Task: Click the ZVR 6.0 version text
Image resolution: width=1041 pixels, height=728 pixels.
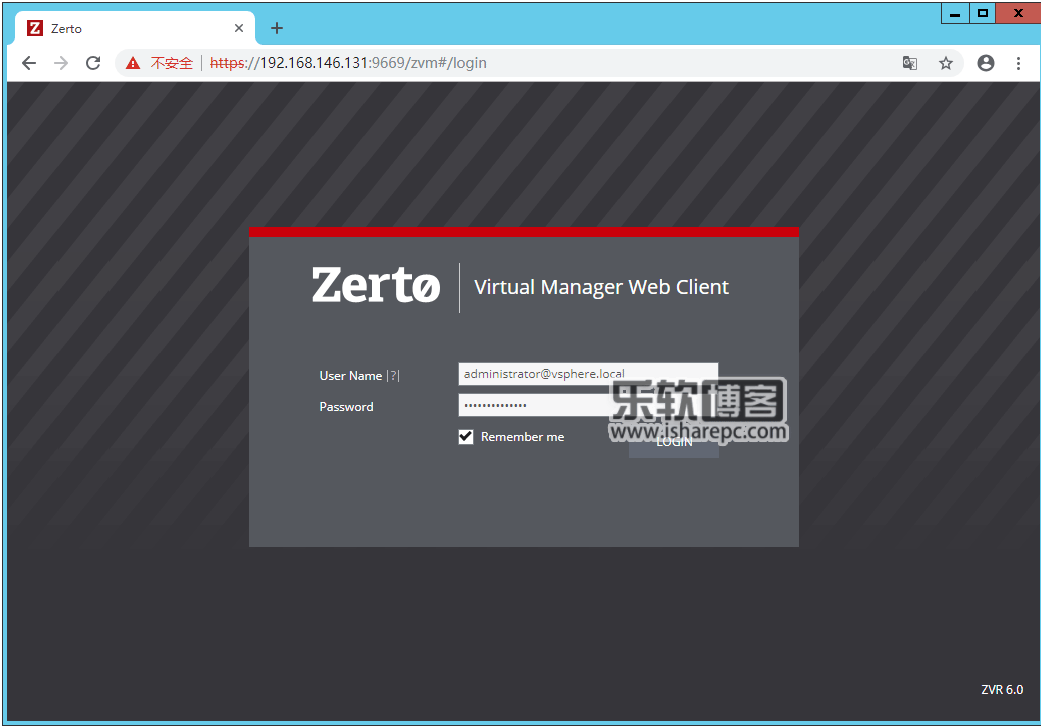Action: [1002, 690]
